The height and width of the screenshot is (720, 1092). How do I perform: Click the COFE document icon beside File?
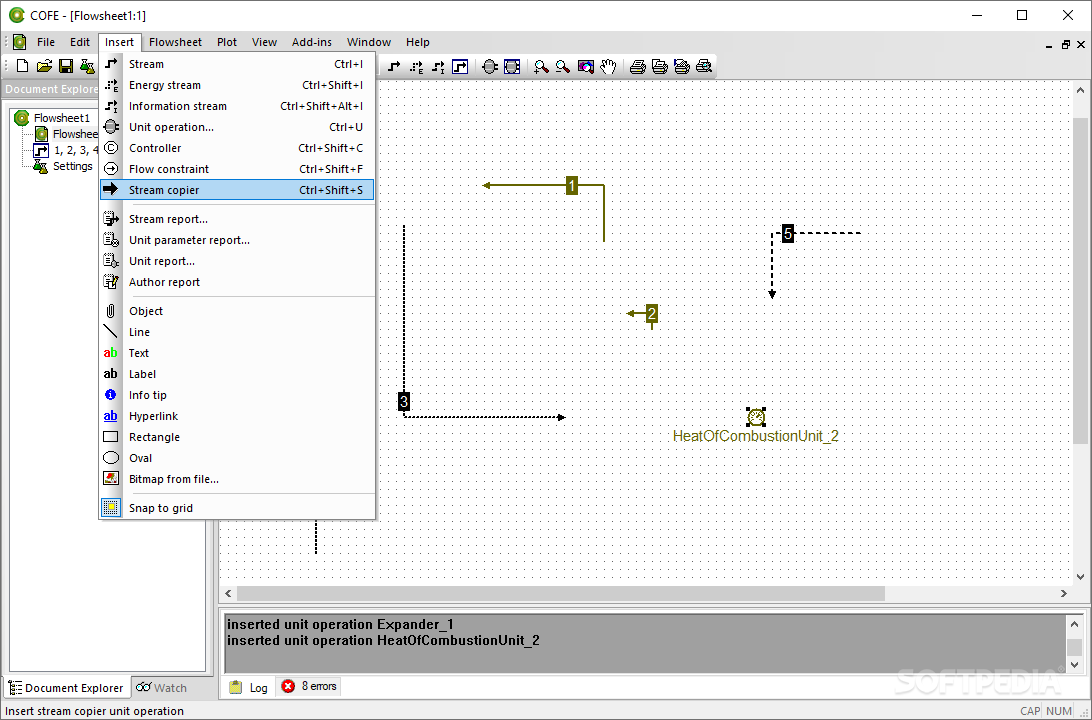pos(20,42)
